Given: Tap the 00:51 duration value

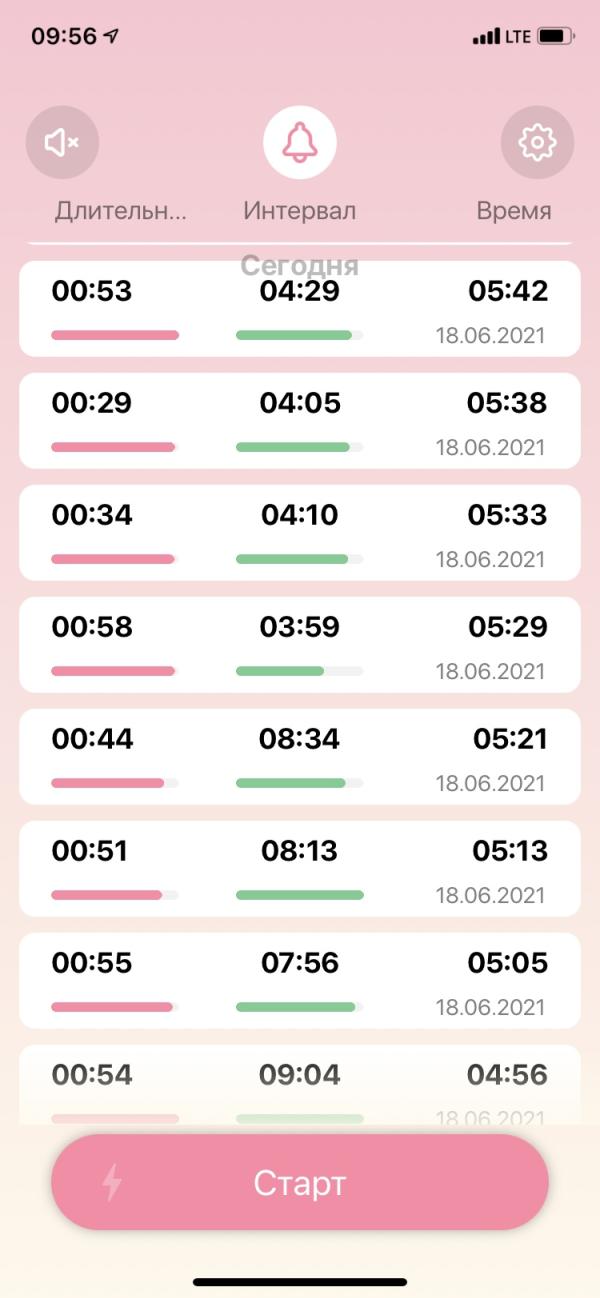Looking at the screenshot, I should click(90, 851).
